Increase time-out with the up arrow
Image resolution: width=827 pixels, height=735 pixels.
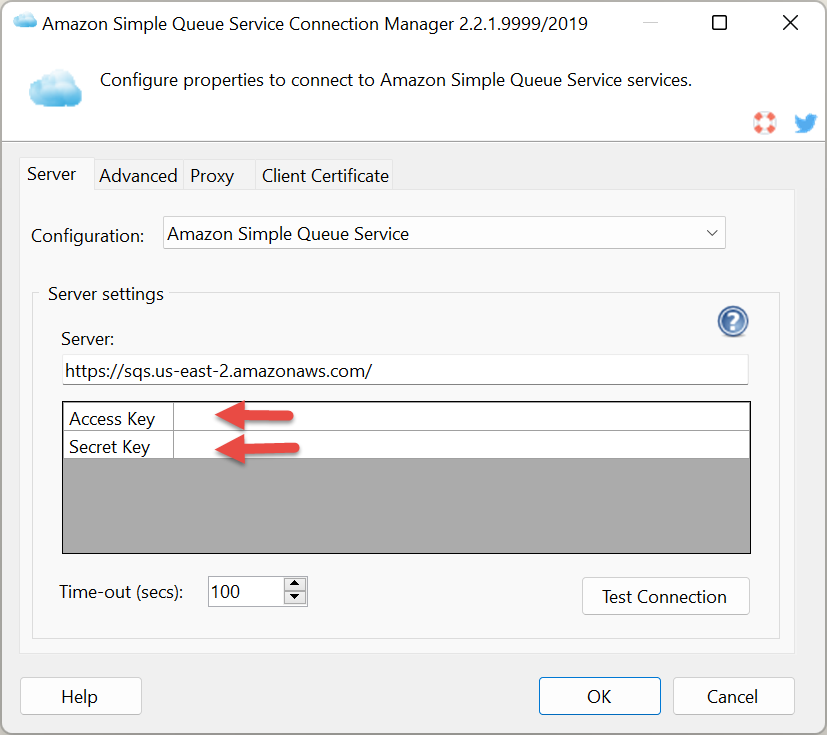(x=295, y=584)
